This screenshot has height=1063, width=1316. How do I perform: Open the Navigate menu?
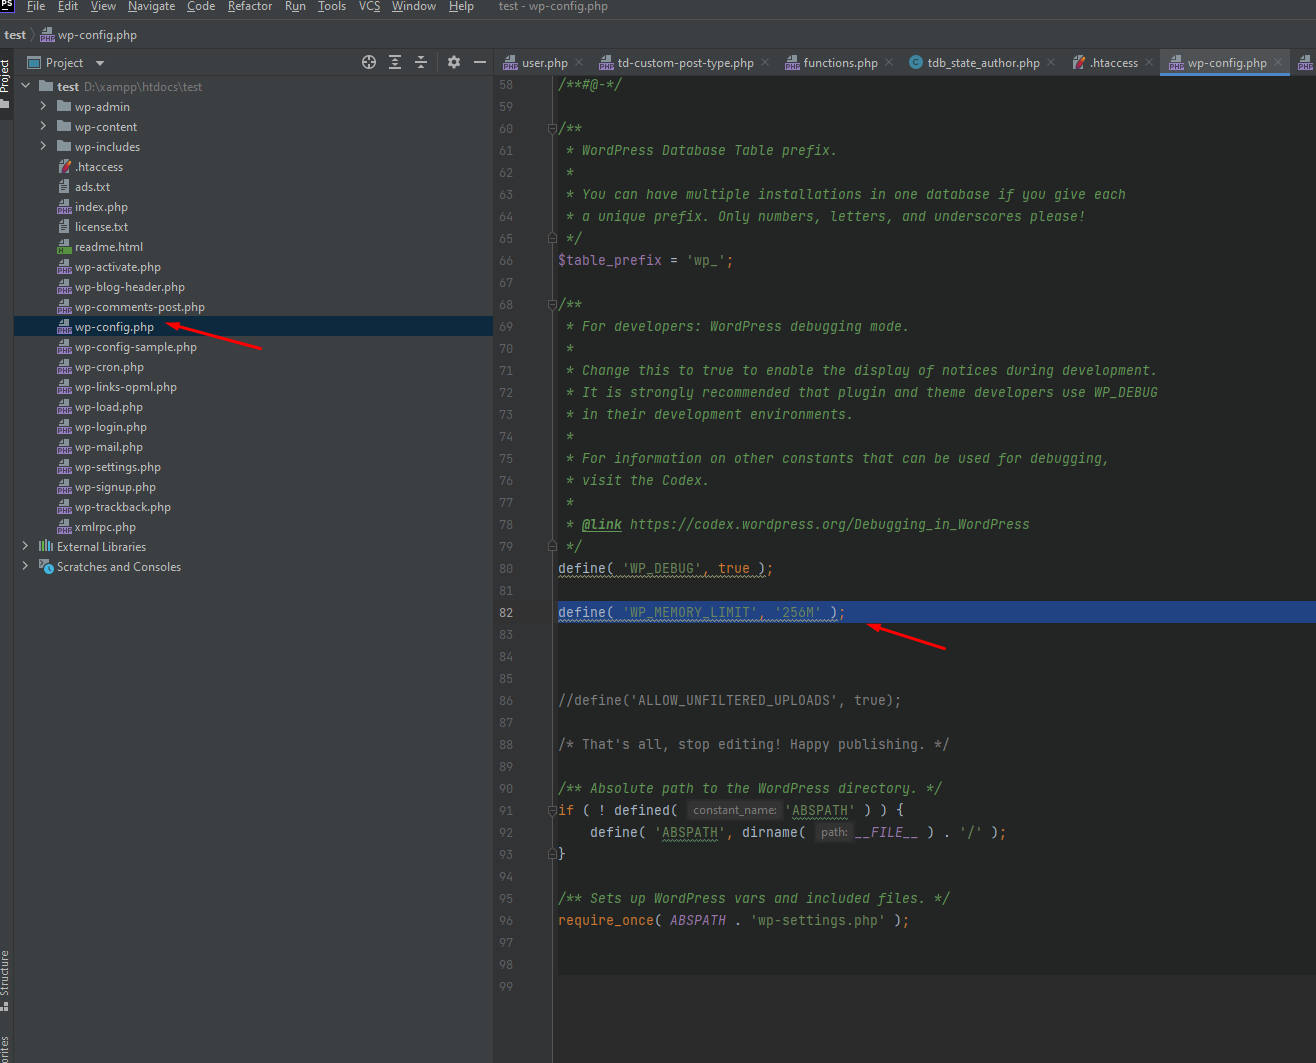(x=151, y=6)
